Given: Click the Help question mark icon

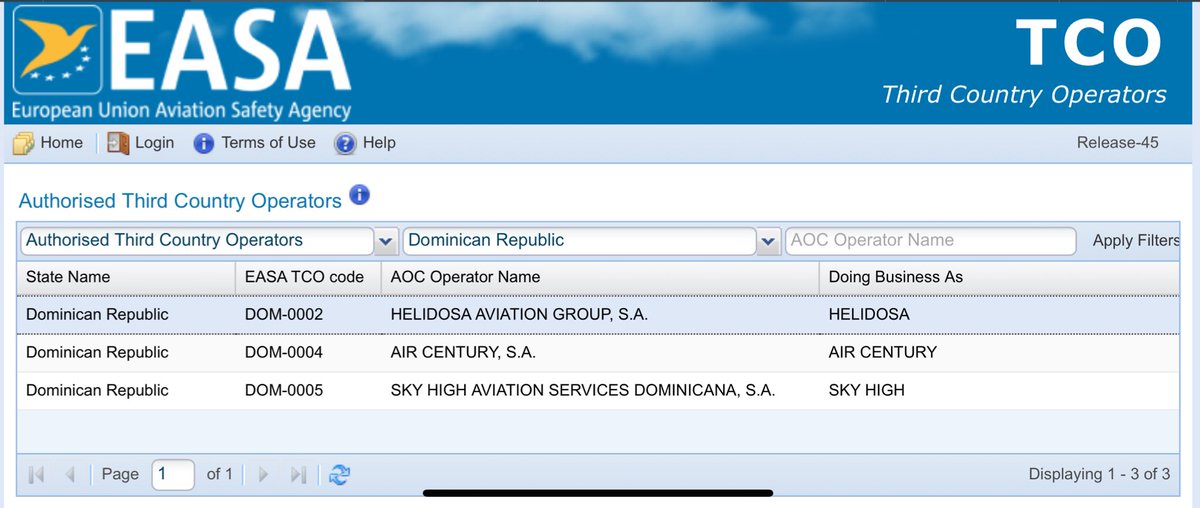Looking at the screenshot, I should point(345,144).
